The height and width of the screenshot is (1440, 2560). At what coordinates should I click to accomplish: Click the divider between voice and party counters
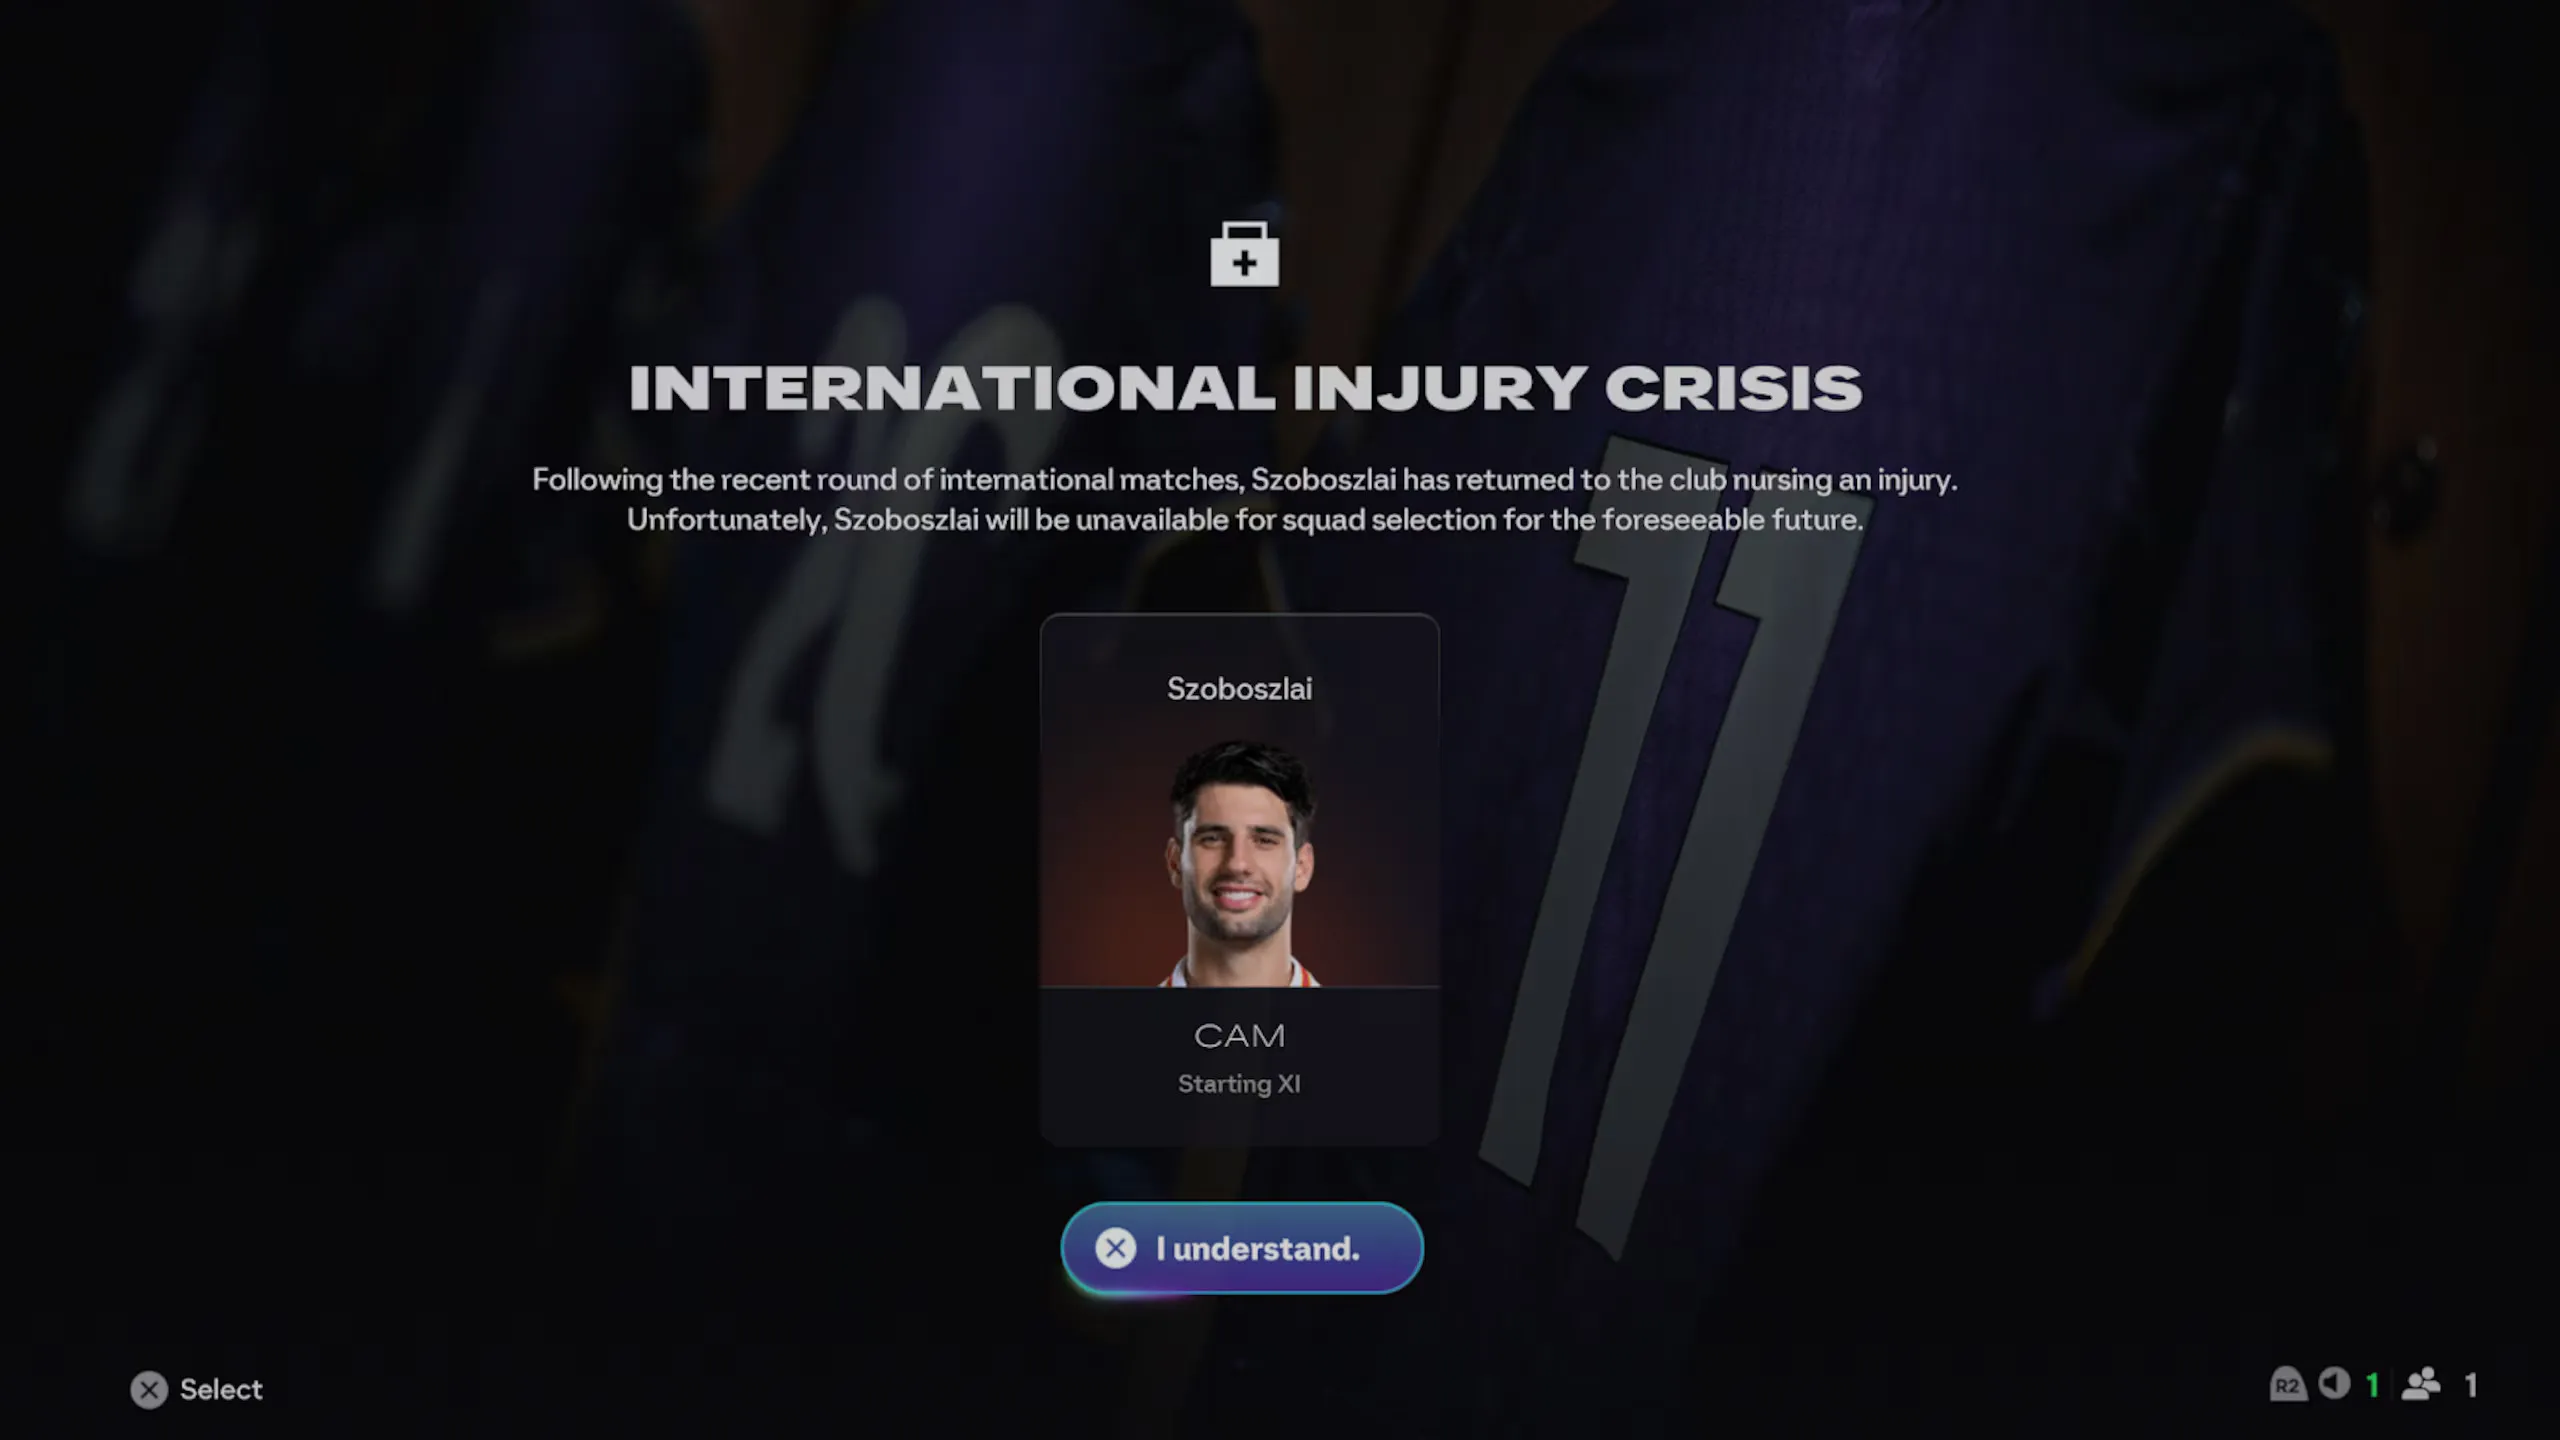(2392, 1385)
